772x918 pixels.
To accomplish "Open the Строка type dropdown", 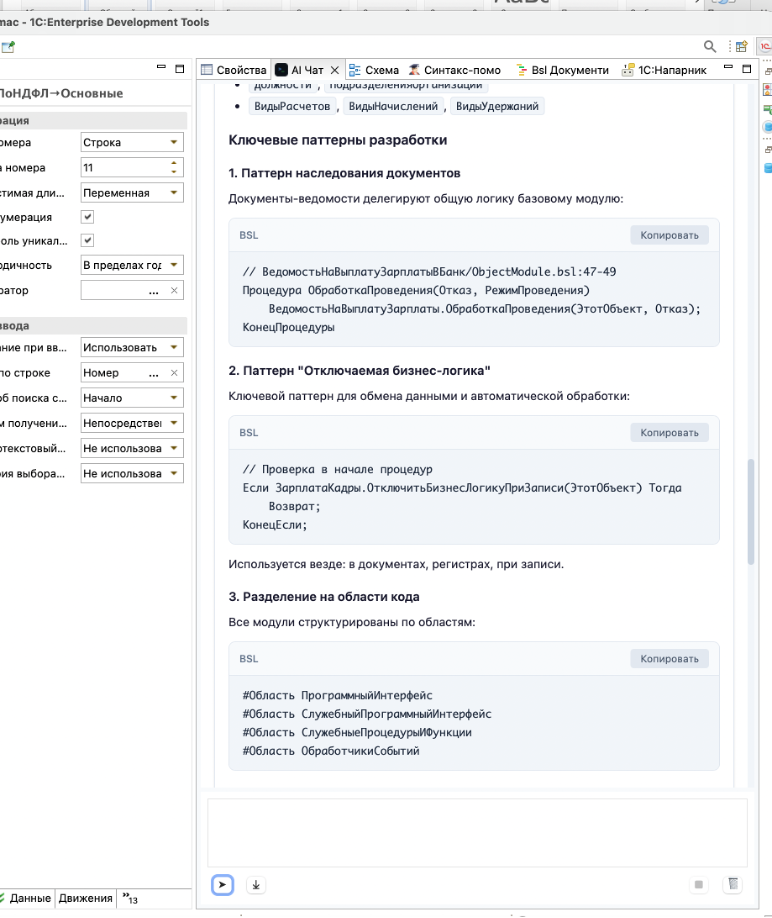I will 174,143.
